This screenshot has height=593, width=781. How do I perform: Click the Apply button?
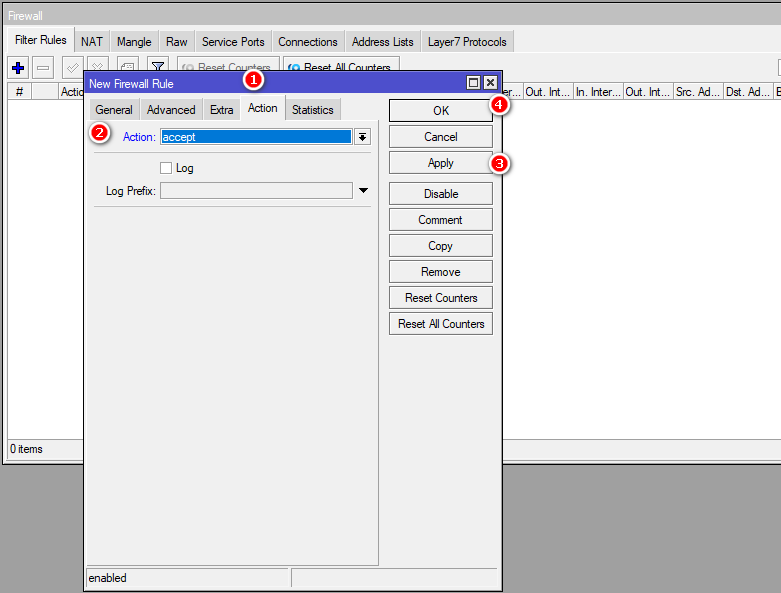(440, 163)
